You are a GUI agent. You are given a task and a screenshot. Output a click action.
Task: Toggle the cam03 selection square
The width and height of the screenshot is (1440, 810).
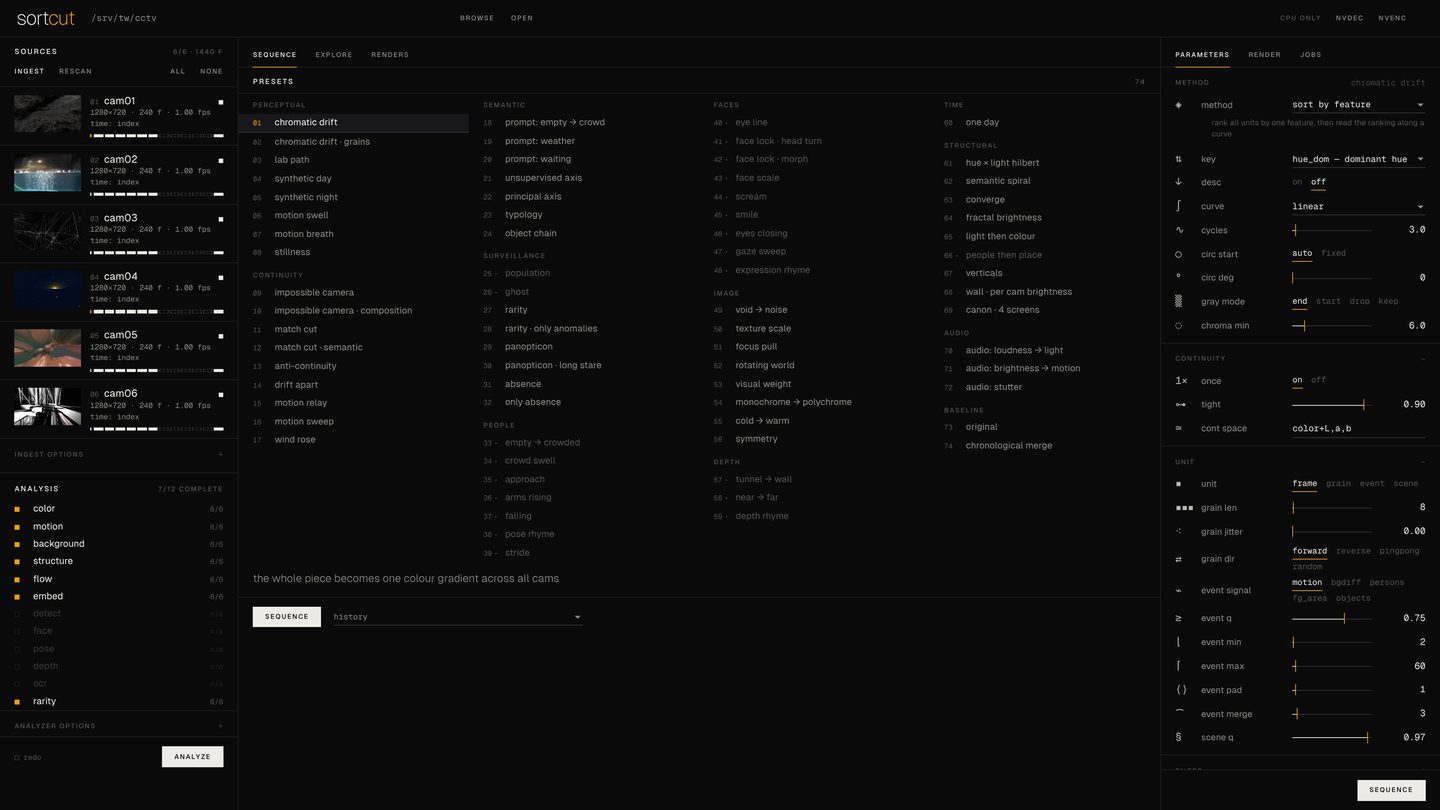(221, 219)
